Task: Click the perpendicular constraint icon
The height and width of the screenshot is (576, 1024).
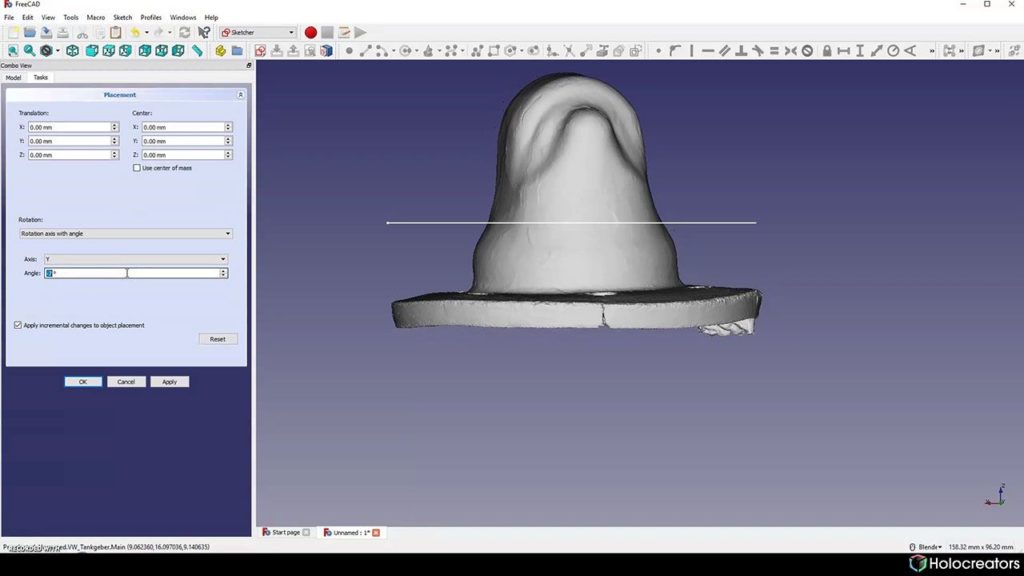Action: [x=741, y=51]
